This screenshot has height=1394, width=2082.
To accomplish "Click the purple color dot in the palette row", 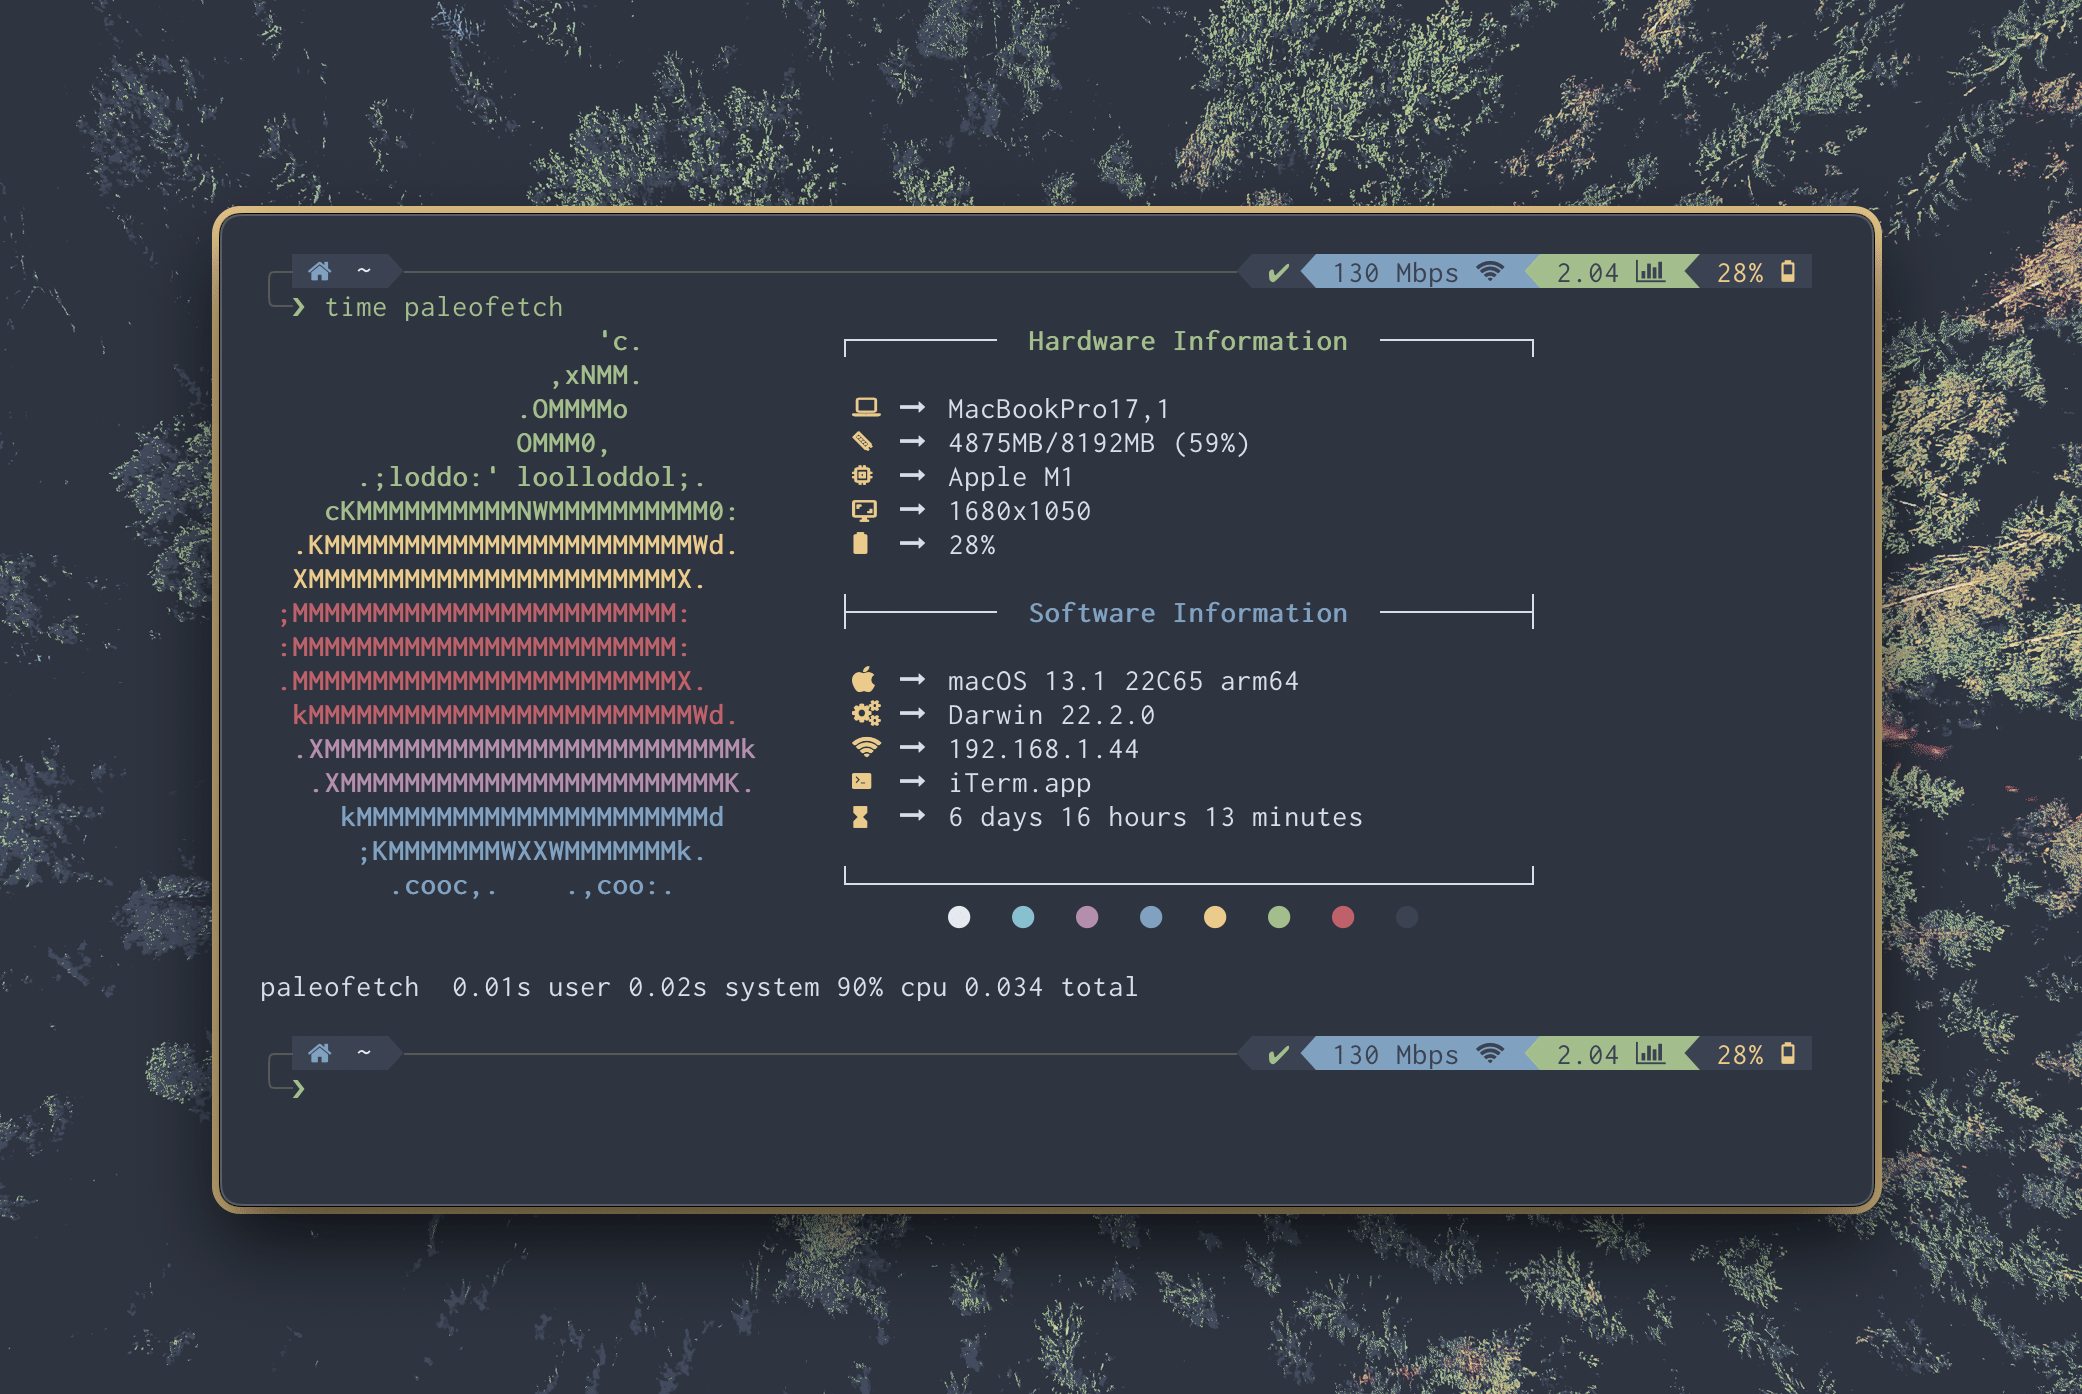I will click(1087, 917).
